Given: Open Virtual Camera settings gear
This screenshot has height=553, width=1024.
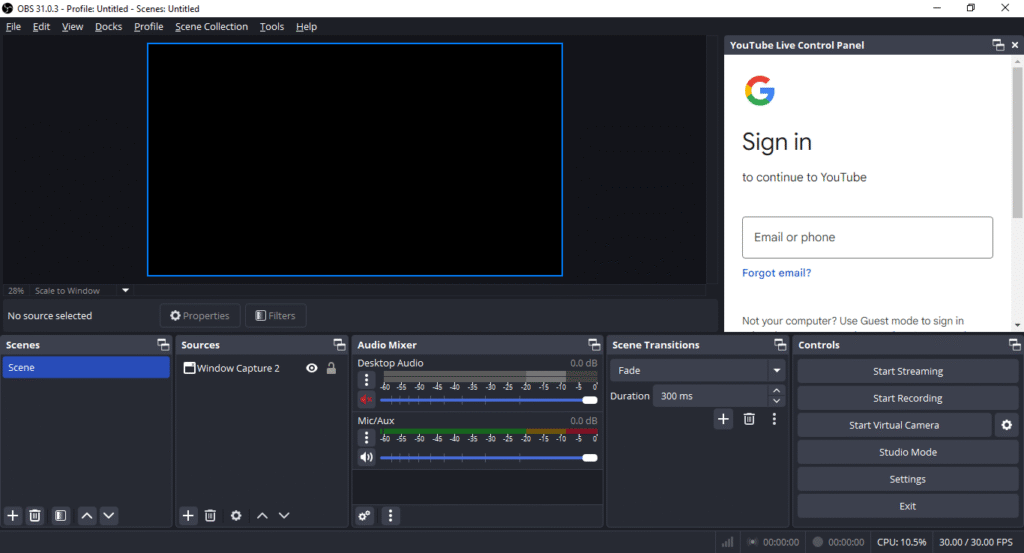Looking at the screenshot, I should pyautogui.click(x=1006, y=425).
